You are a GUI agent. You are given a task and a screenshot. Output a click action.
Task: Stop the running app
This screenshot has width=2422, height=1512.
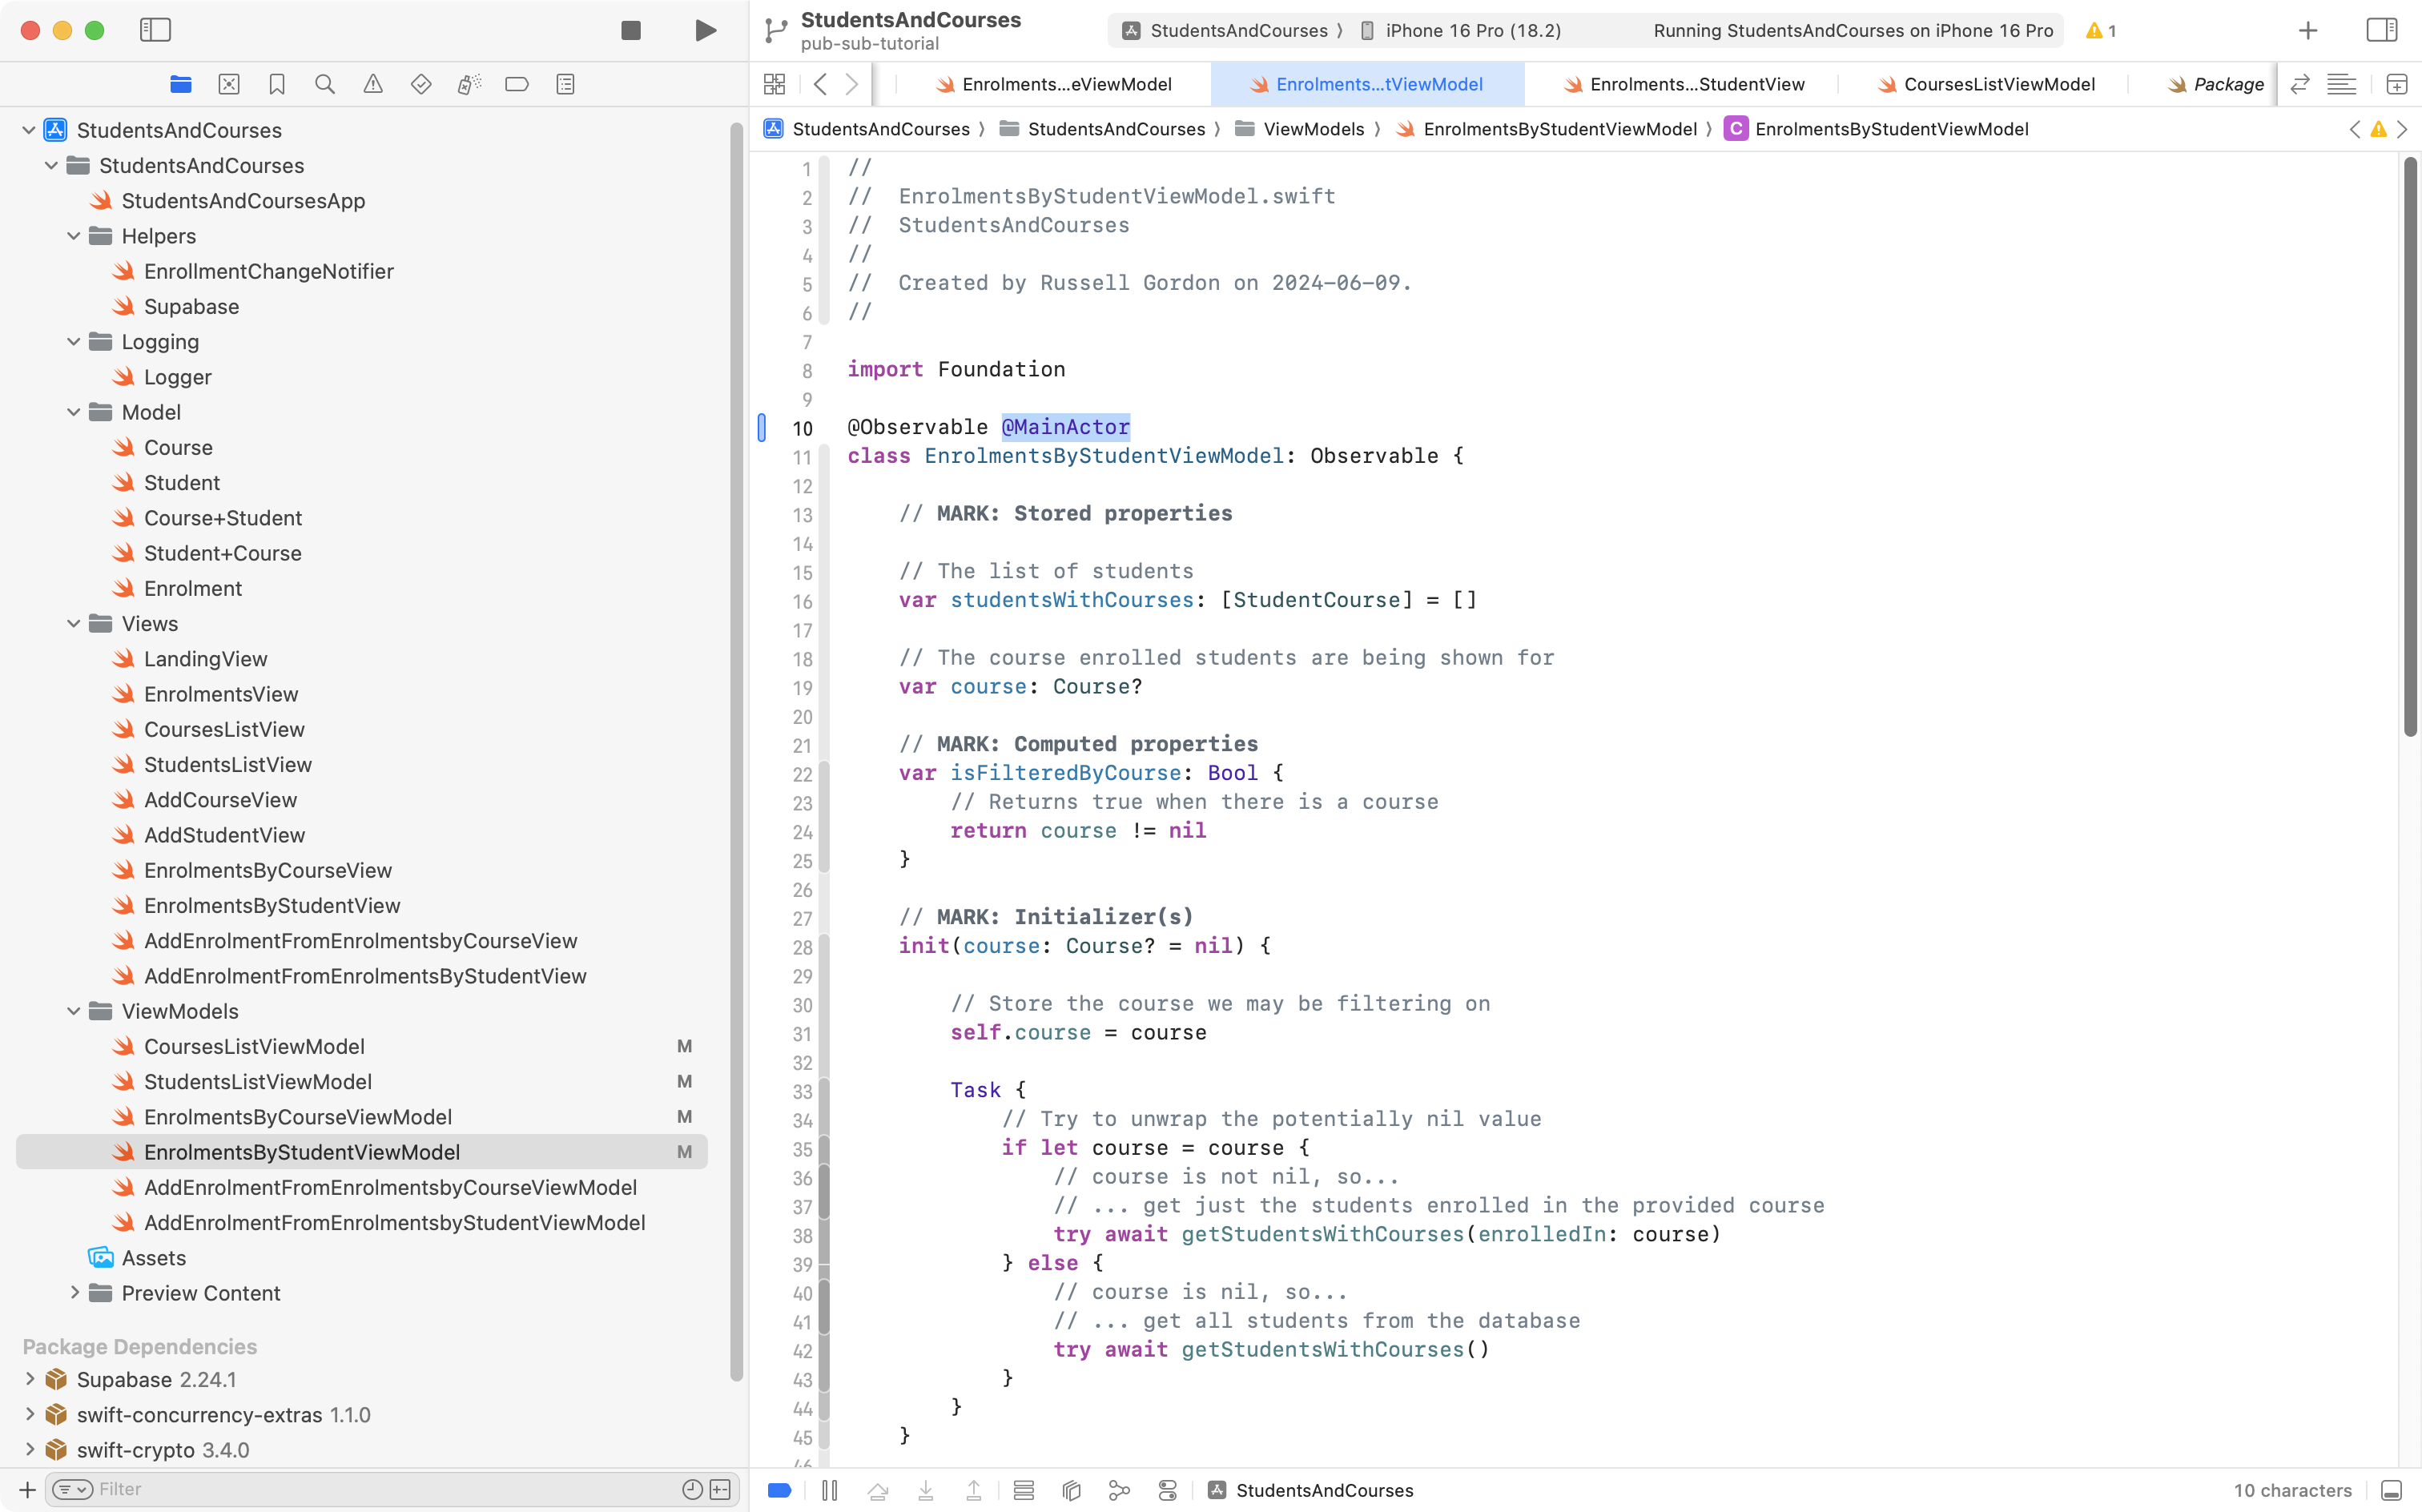(x=630, y=30)
